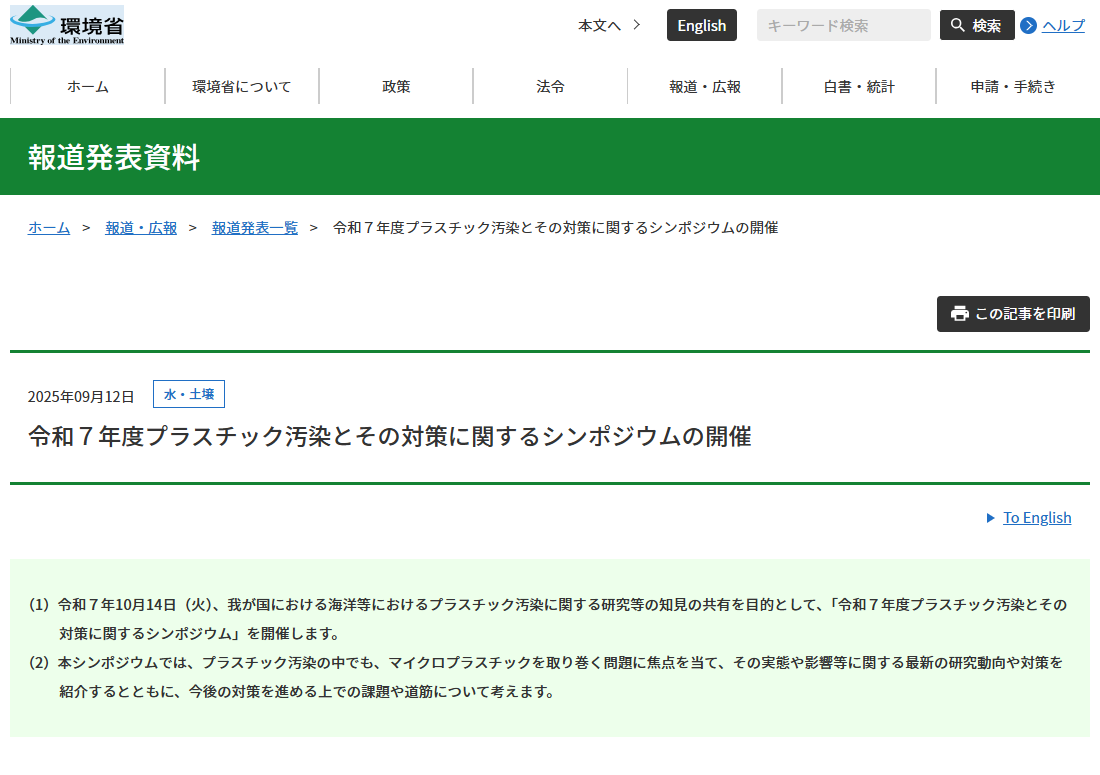Viewport: 1100px width, 775px height.
Task: Open the ヘルプ help link
Action: click(x=1063, y=26)
